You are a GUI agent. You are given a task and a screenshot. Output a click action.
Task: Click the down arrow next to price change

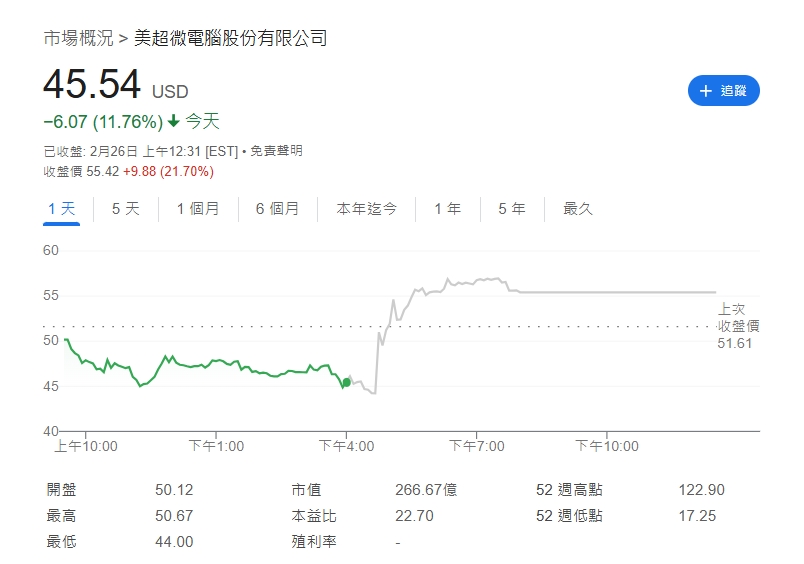[x=174, y=121]
